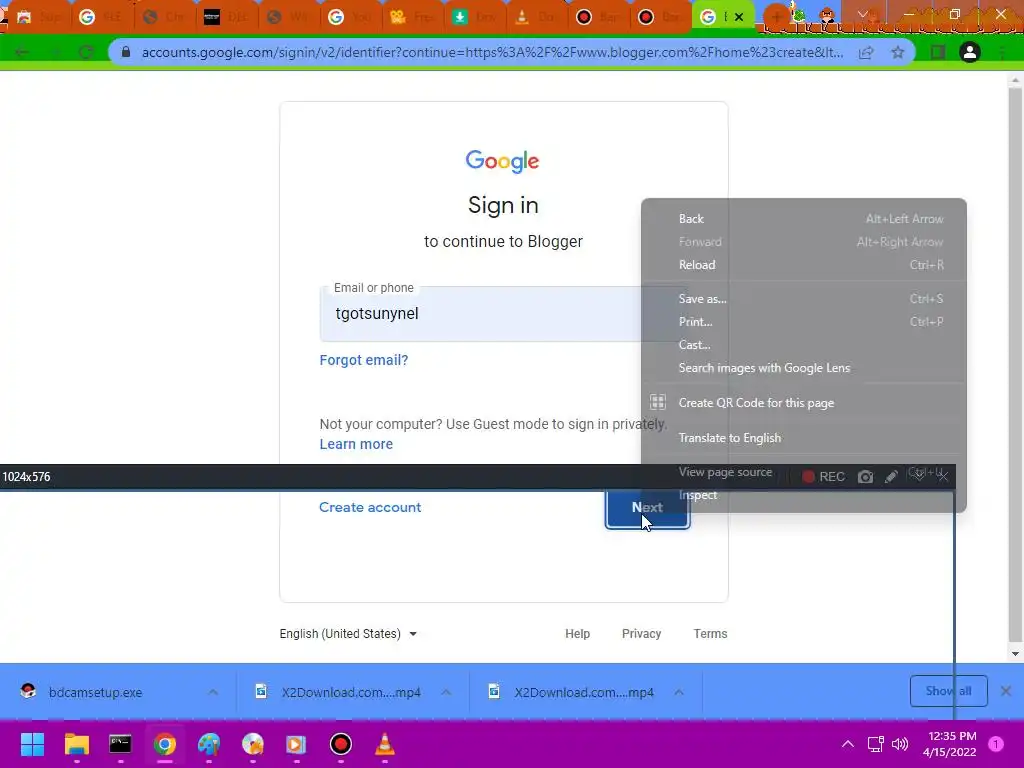
Task: Click the page scrollbar down arrow
Action: [x=1015, y=654]
